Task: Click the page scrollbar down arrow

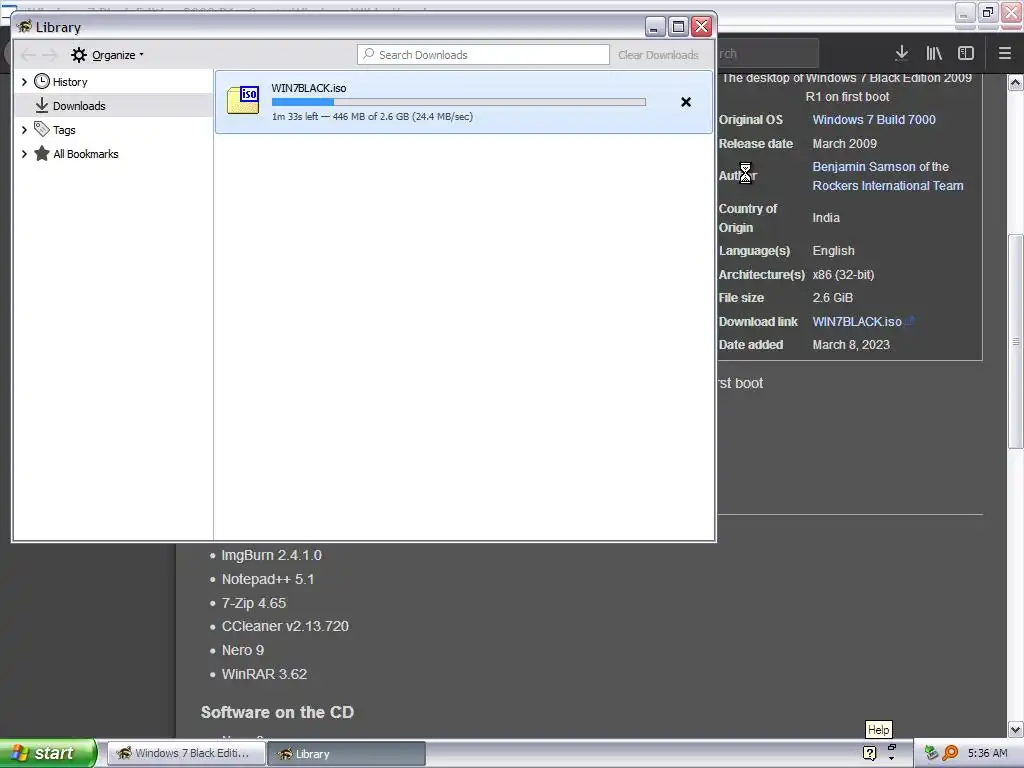Action: tap(1016, 729)
